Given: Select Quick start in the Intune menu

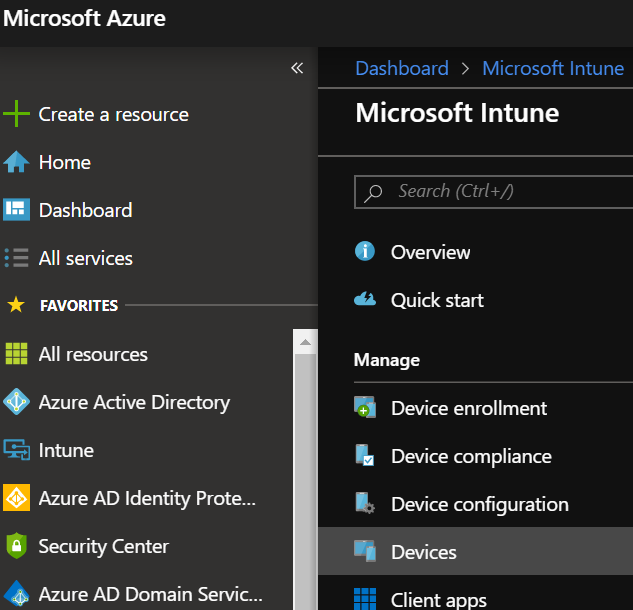Looking at the screenshot, I should tap(437, 300).
